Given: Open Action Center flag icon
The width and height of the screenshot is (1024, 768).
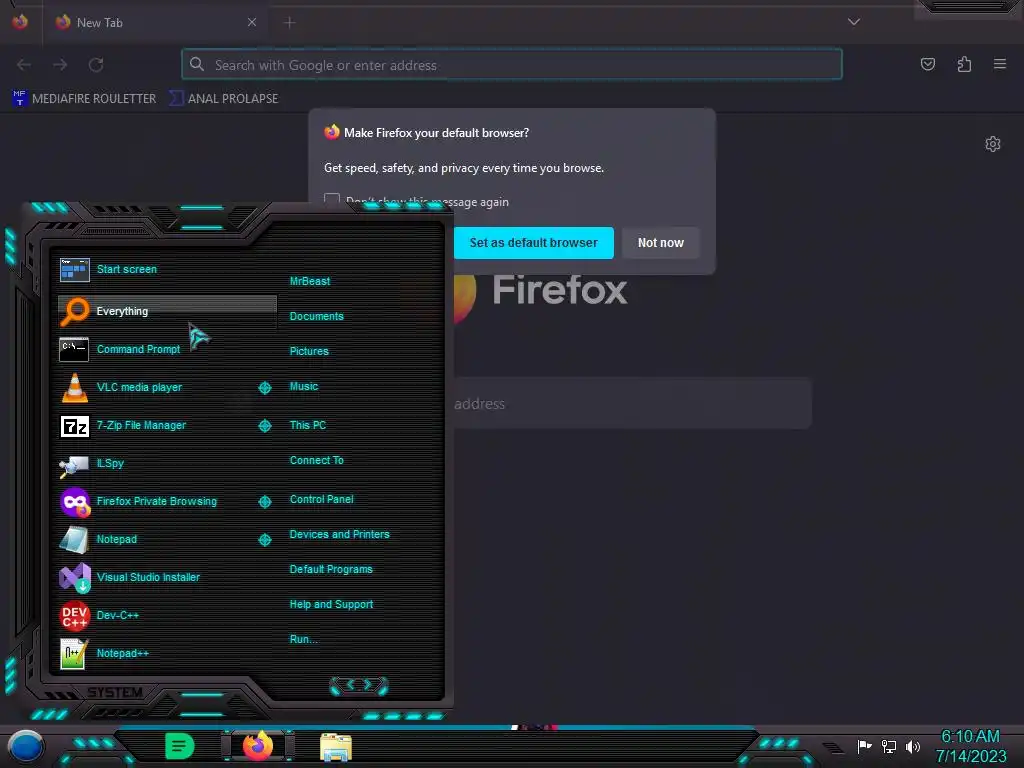Looking at the screenshot, I should pos(864,746).
